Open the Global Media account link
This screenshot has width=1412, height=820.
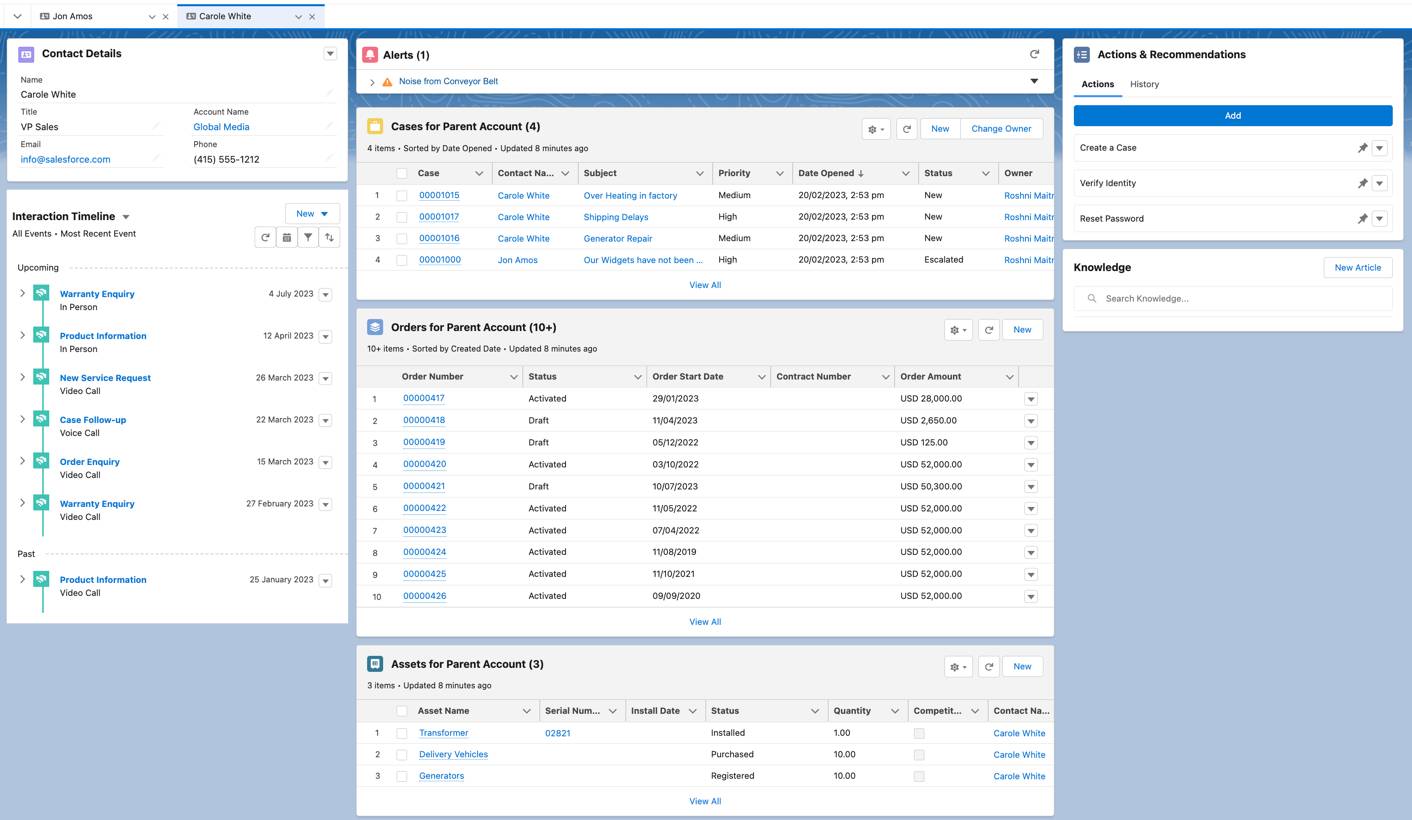(x=221, y=127)
